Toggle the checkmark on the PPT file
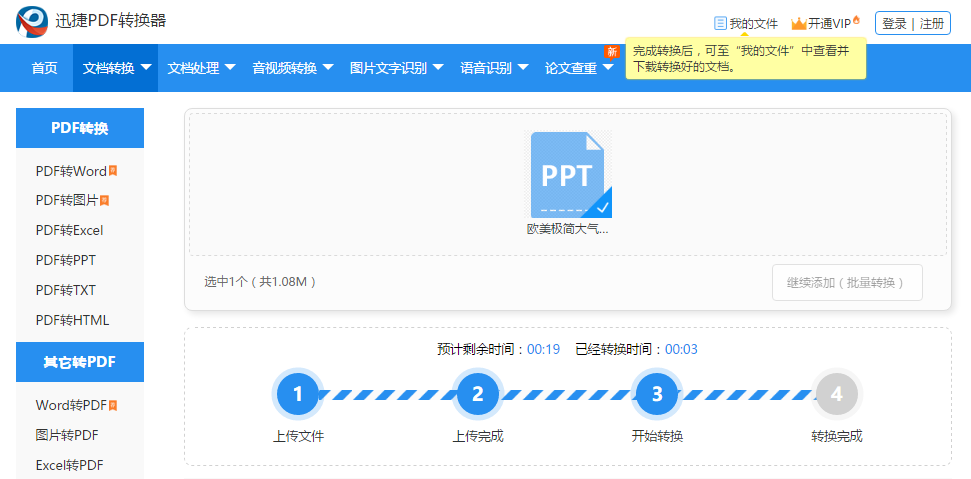971x479 pixels. point(602,208)
